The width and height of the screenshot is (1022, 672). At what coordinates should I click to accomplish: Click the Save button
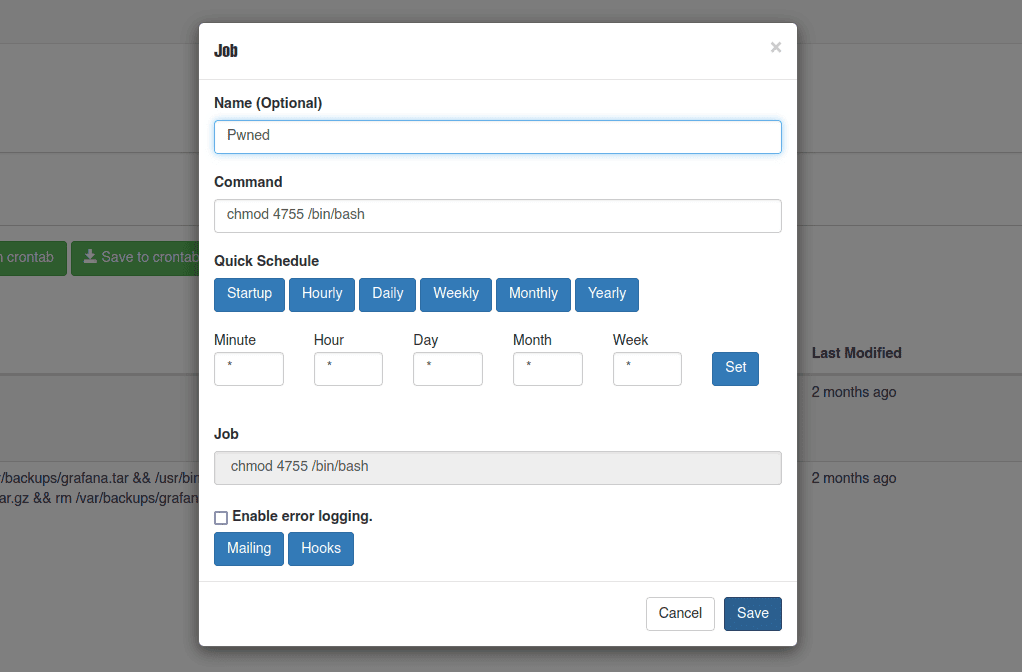[752, 614]
